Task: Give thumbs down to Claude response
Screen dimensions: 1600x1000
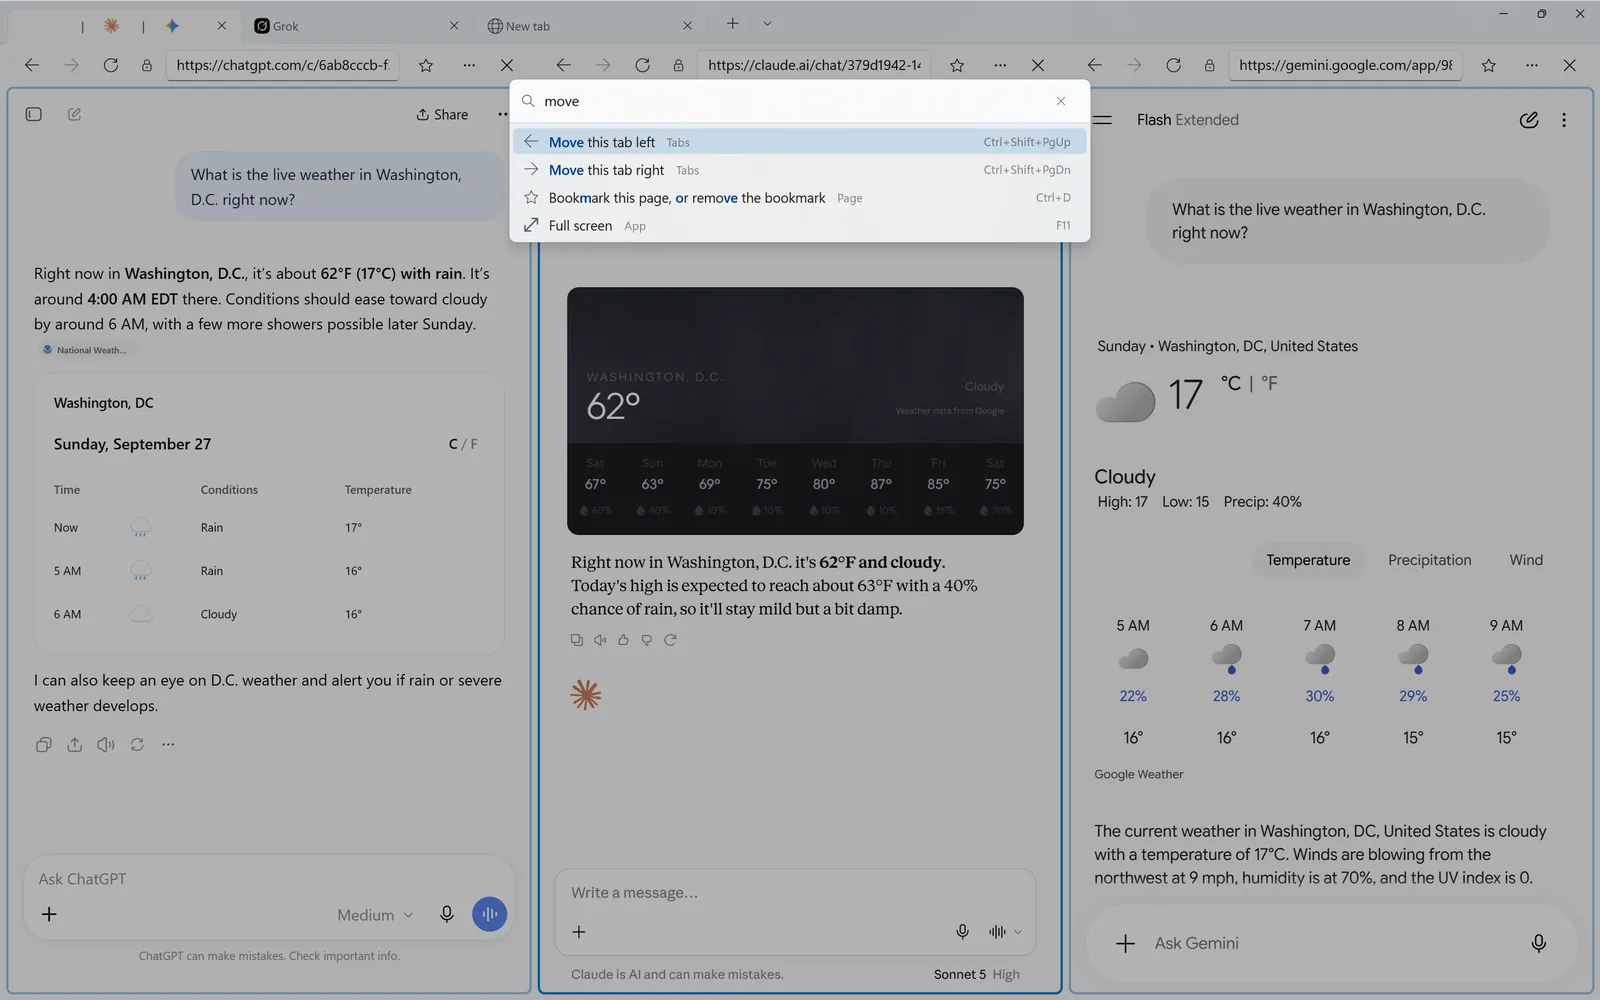Action: point(647,640)
